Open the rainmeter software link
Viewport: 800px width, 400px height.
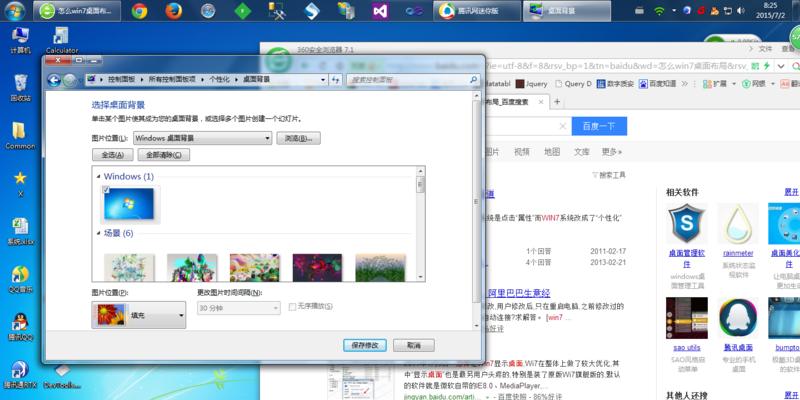pyautogui.click(x=738, y=253)
